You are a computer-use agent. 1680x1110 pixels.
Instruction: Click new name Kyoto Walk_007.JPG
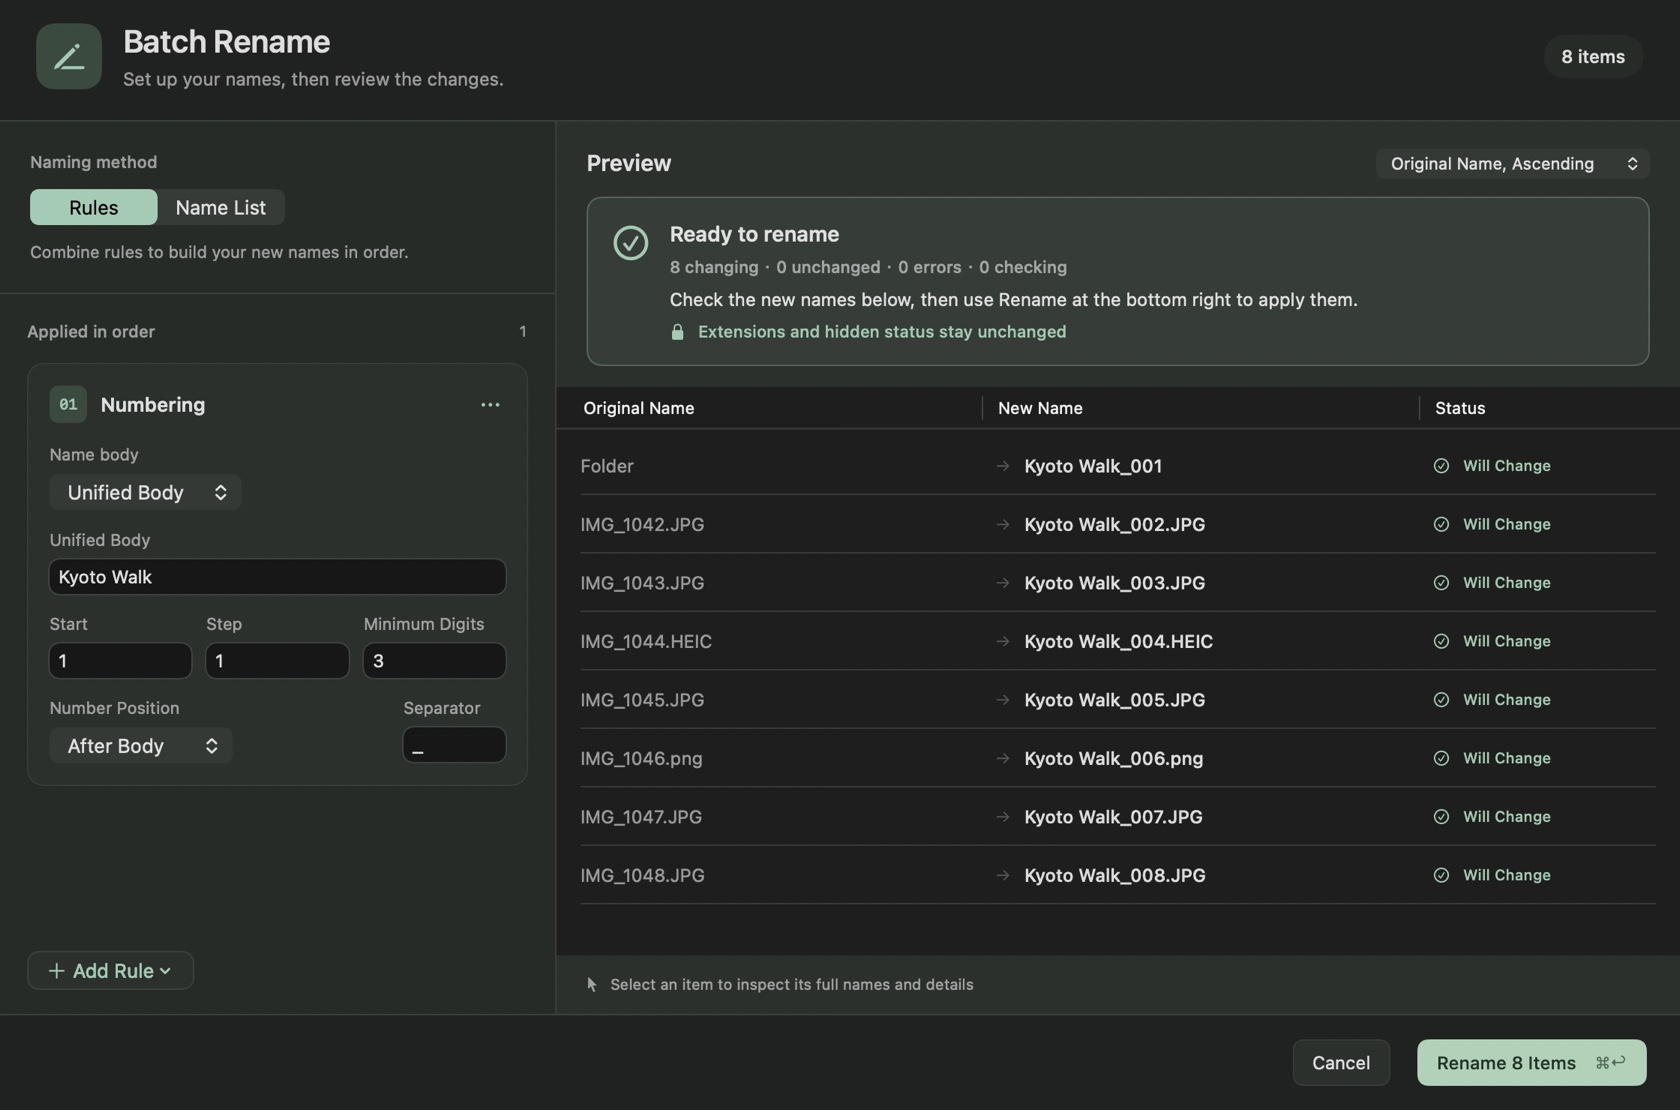pyautogui.click(x=1113, y=817)
